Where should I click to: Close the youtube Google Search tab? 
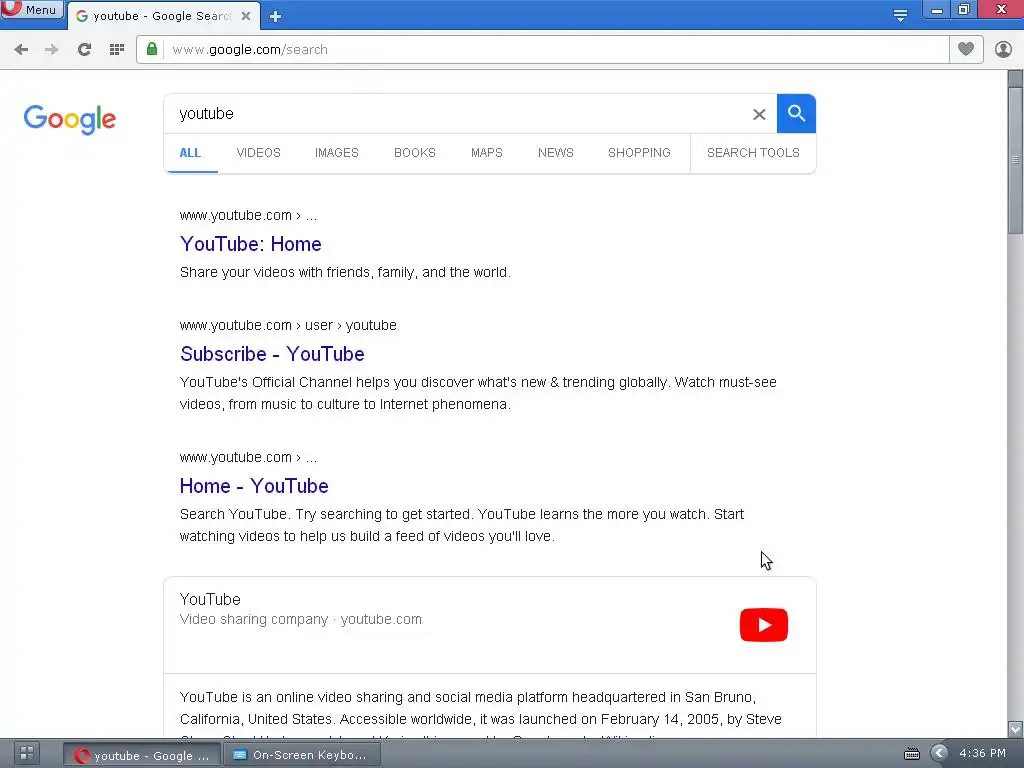pos(246,16)
